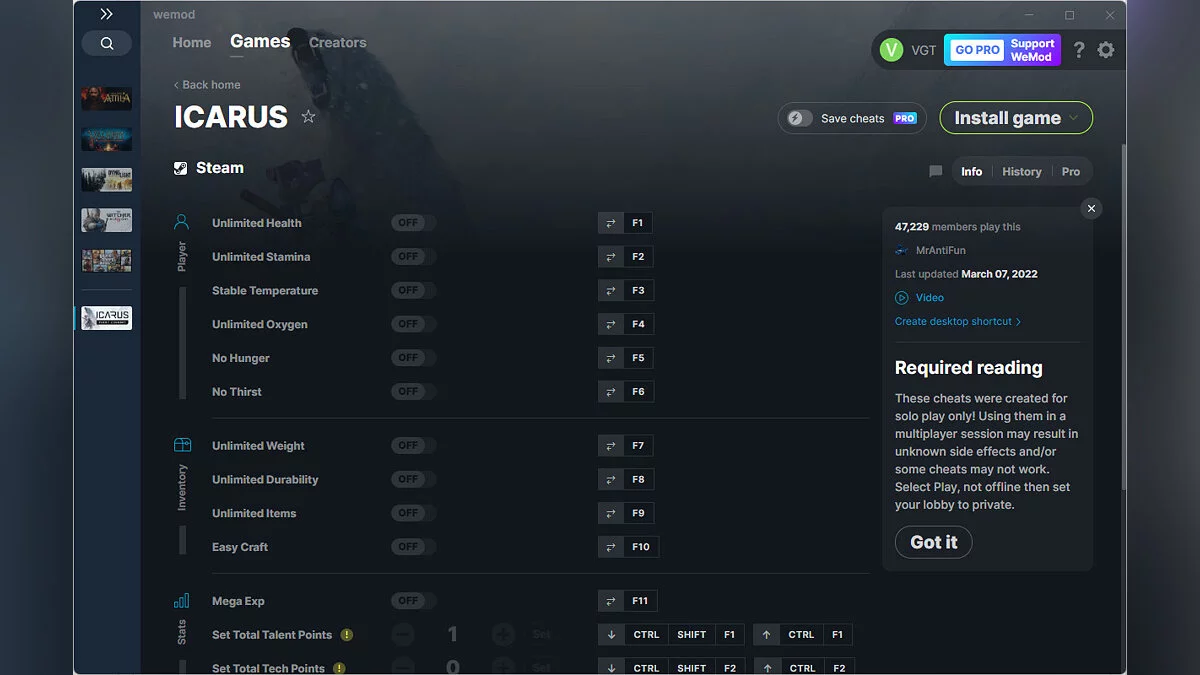
Task: Open settings with the gear icon
Action: pos(1106,50)
